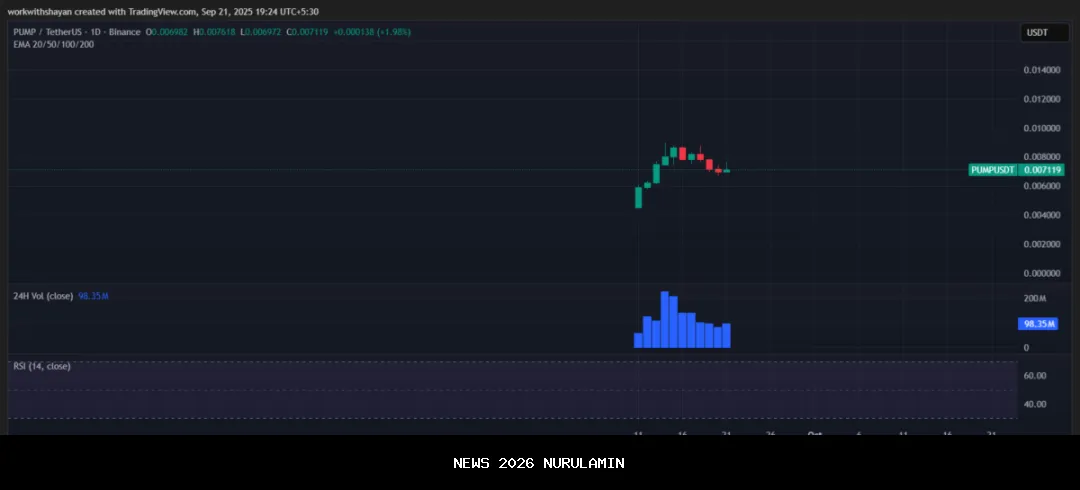Click the Oct marker on time axis
This screenshot has height=490, width=1080.
(x=814, y=433)
